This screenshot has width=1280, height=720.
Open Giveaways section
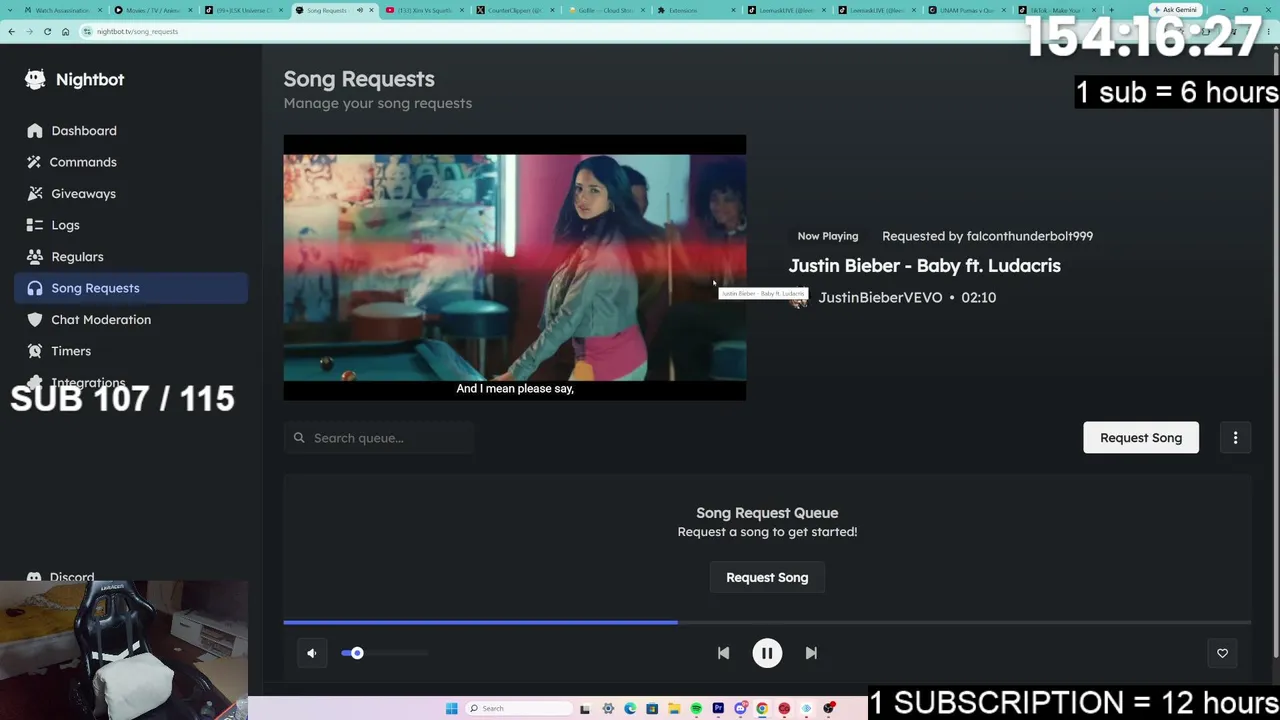[131, 194]
